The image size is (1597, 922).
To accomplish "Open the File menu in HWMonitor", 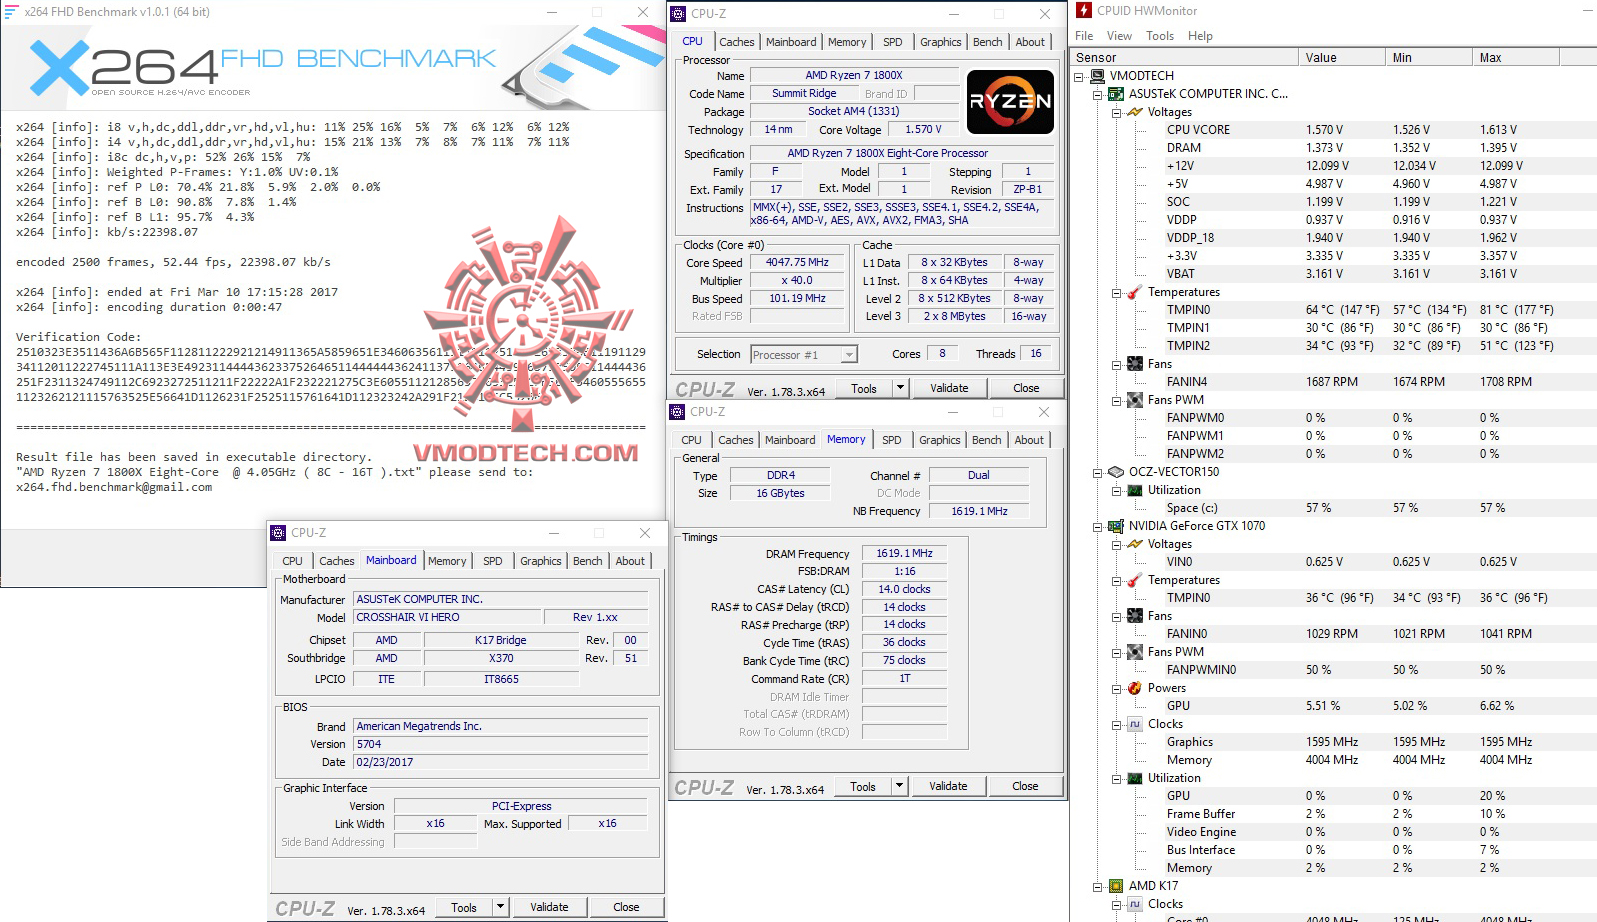I will tap(1084, 36).
